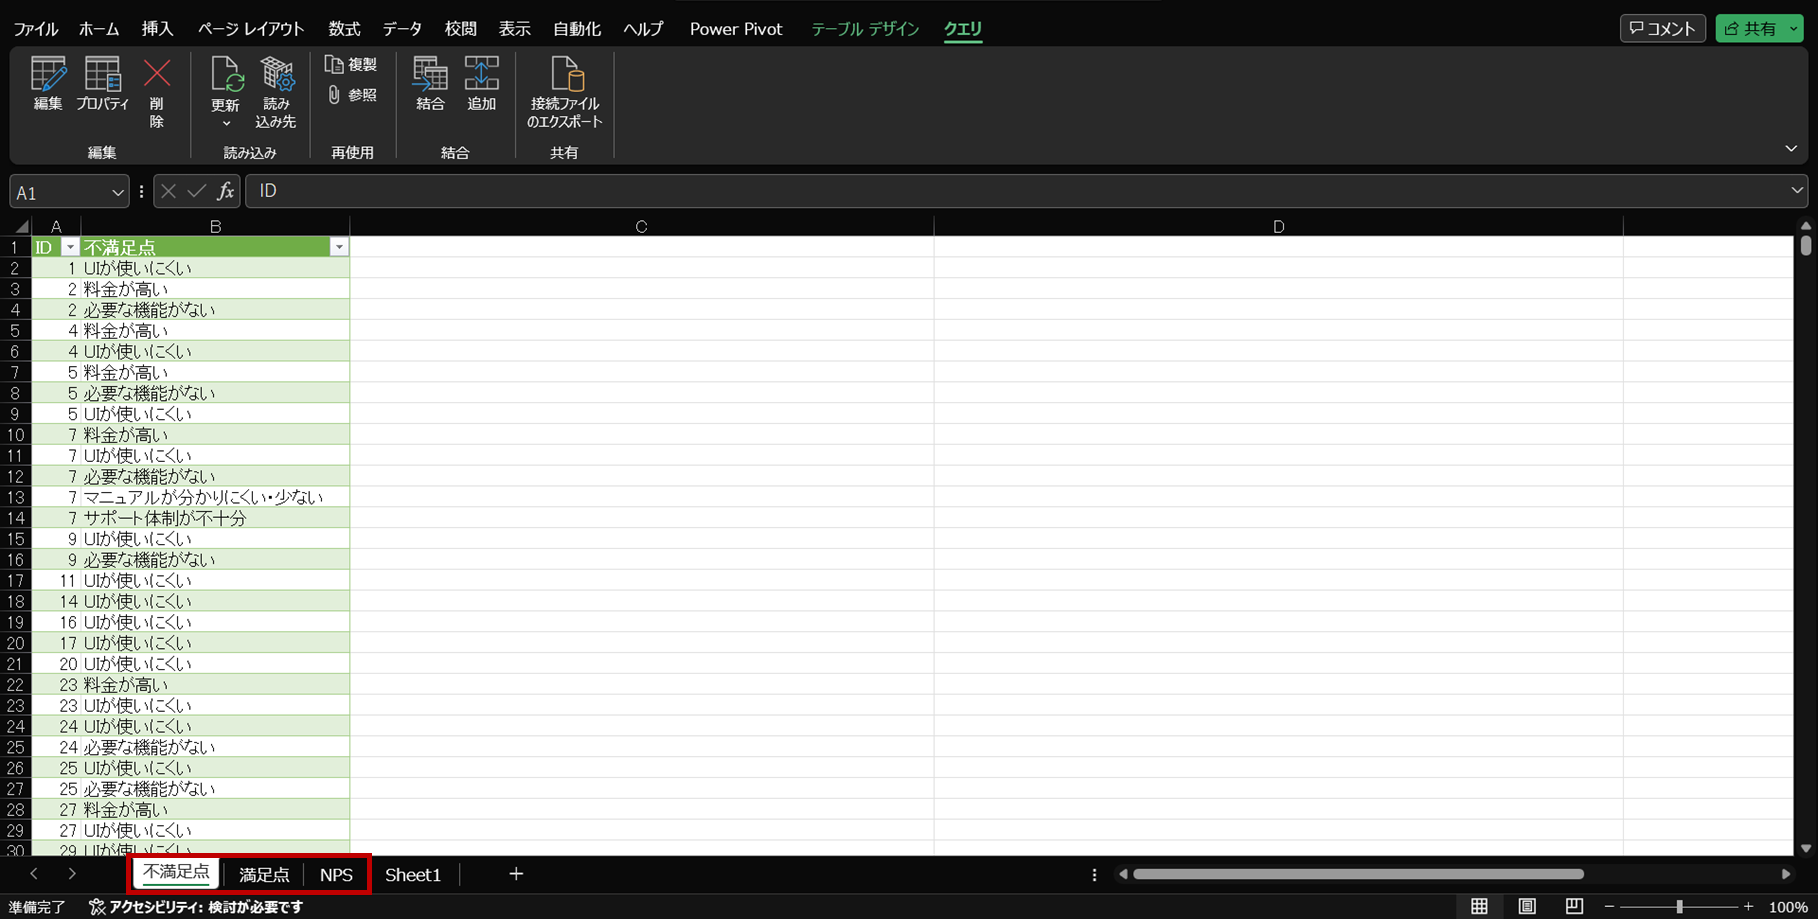Open query プロパティ from the ribbon

pos(103,84)
